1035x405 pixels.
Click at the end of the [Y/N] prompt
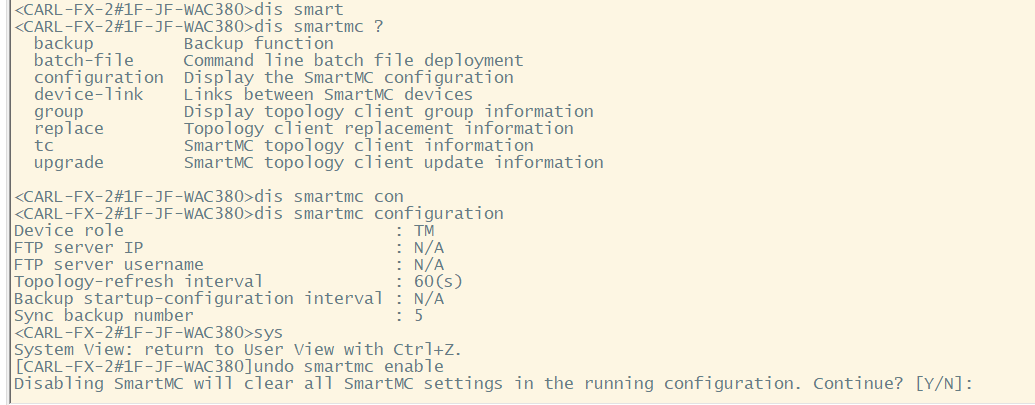click(977, 384)
